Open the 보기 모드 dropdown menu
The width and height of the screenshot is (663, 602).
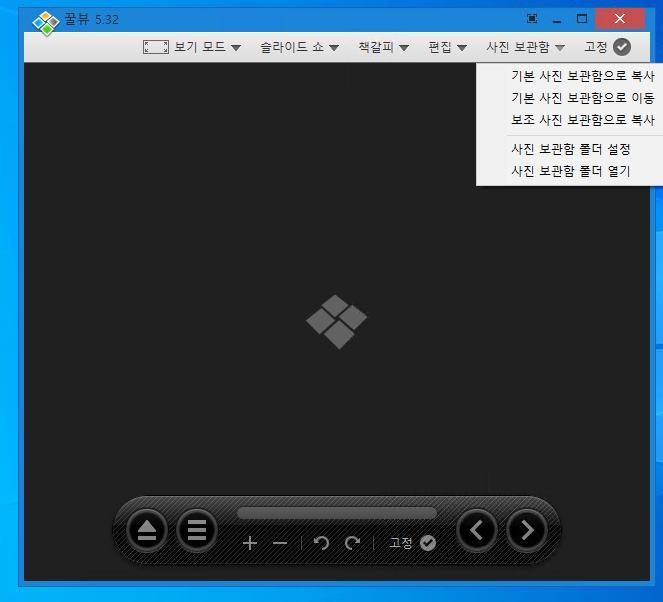point(207,47)
